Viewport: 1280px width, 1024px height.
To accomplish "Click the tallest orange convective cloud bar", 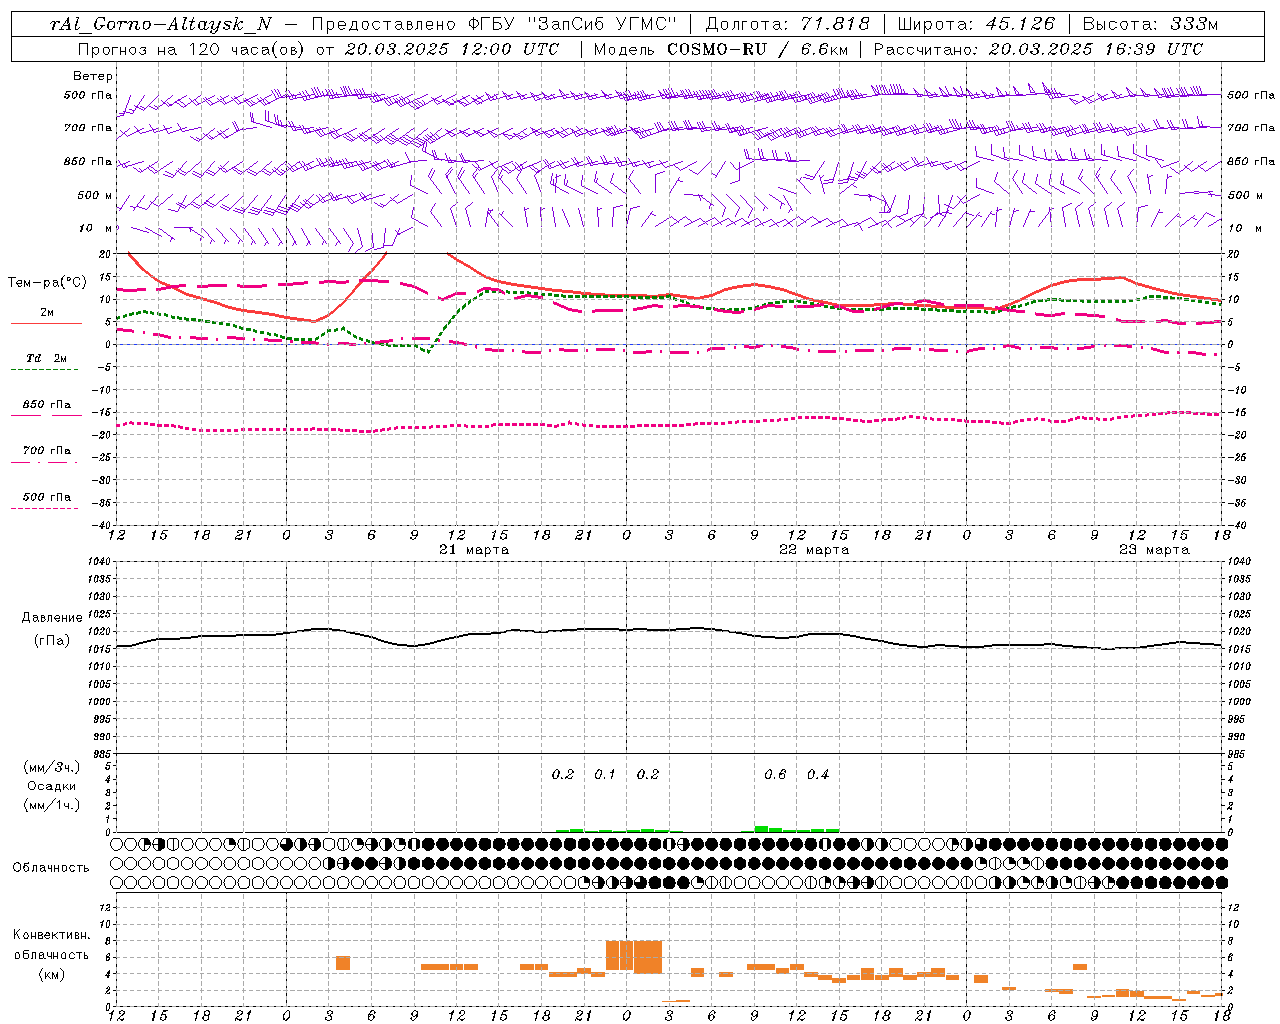I will (634, 957).
